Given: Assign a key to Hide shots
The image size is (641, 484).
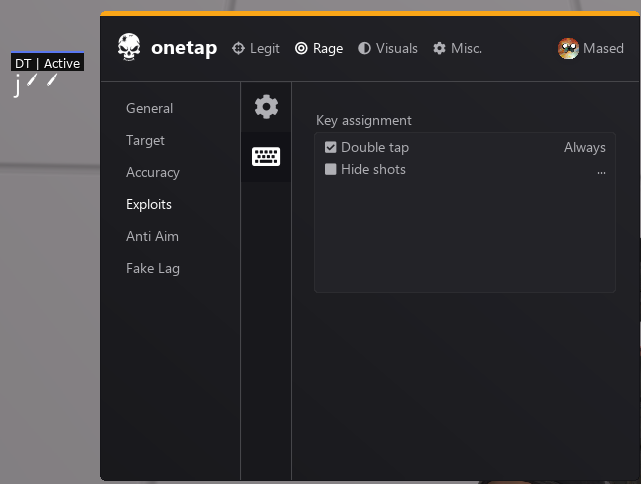Looking at the screenshot, I should pyautogui.click(x=600, y=170).
